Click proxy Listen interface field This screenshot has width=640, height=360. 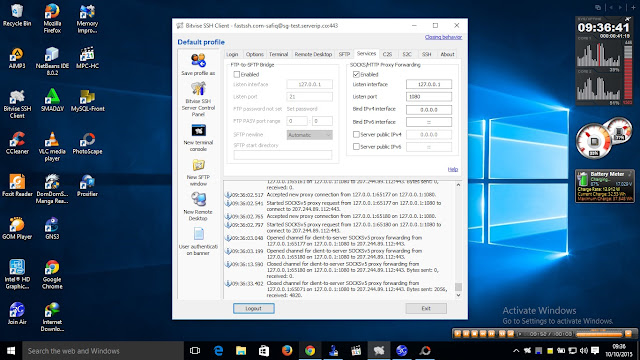429,84
